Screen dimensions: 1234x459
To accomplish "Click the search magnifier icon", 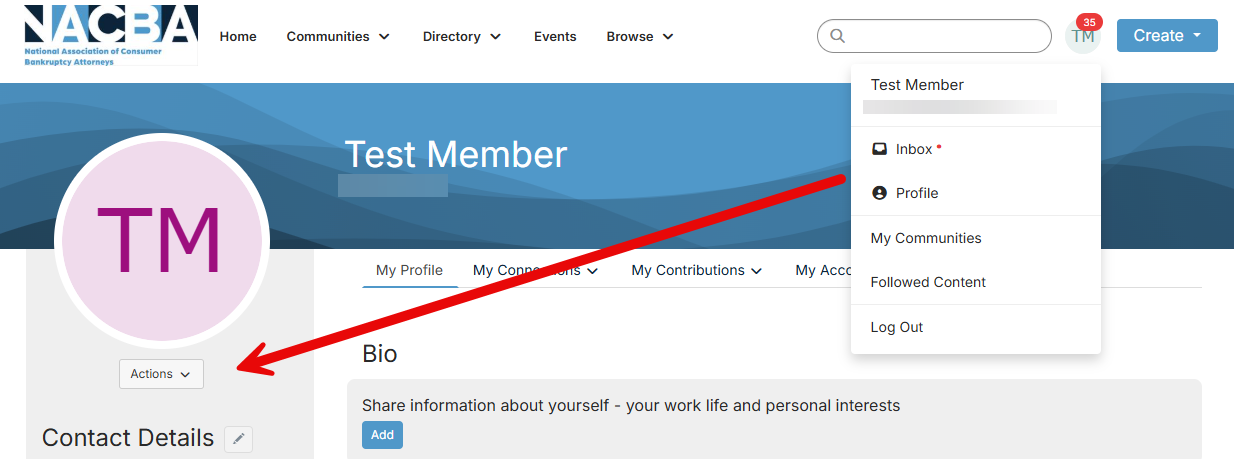I will tap(838, 36).
